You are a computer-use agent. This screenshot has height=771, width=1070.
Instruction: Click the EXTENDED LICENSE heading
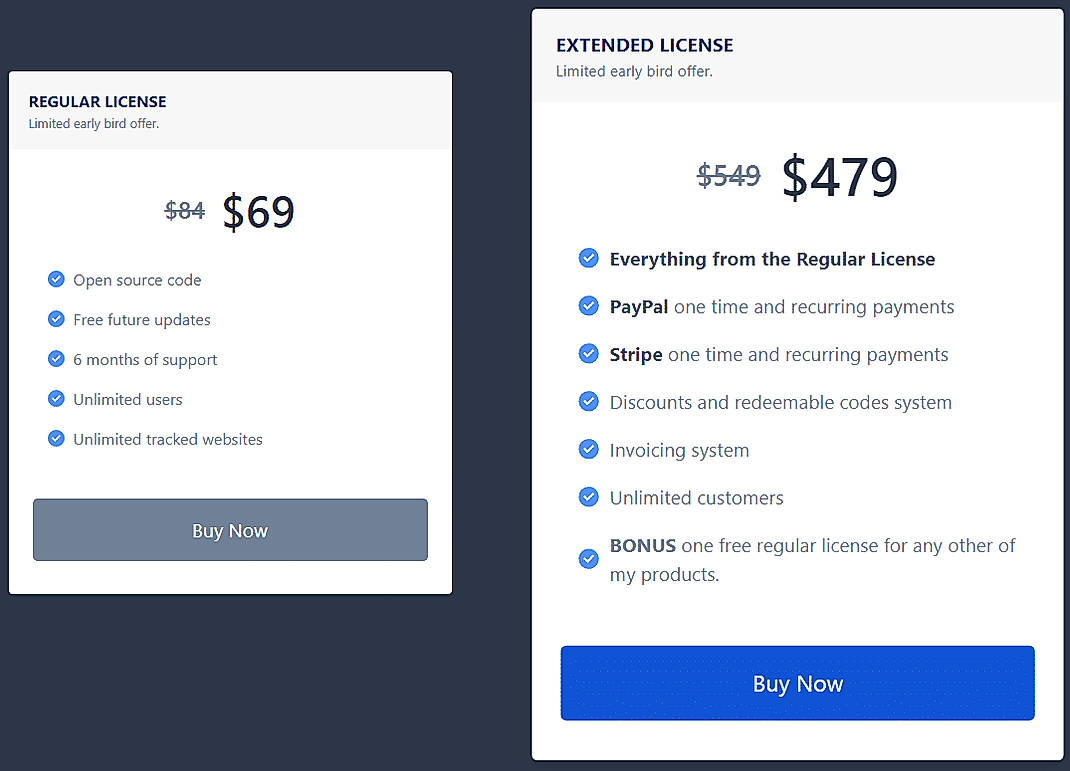point(644,45)
